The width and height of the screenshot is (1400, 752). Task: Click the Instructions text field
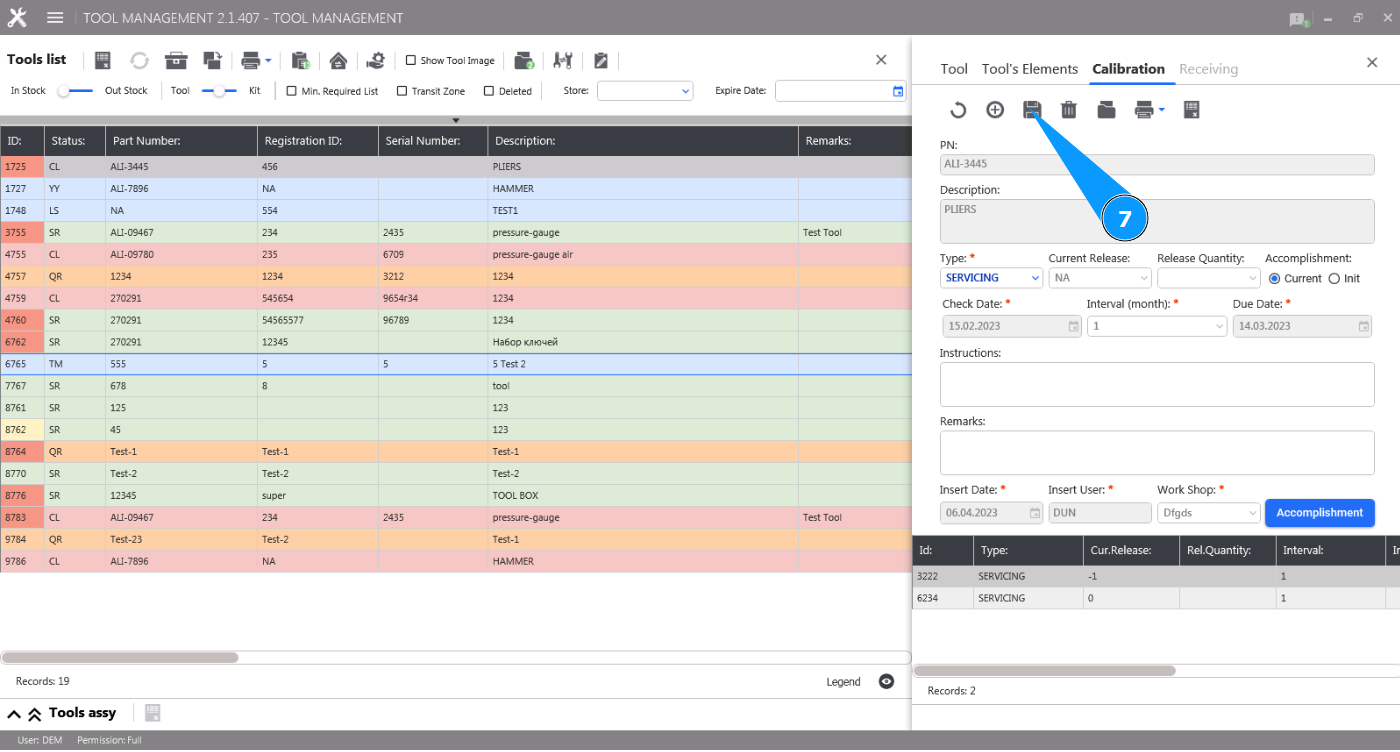pos(1156,385)
